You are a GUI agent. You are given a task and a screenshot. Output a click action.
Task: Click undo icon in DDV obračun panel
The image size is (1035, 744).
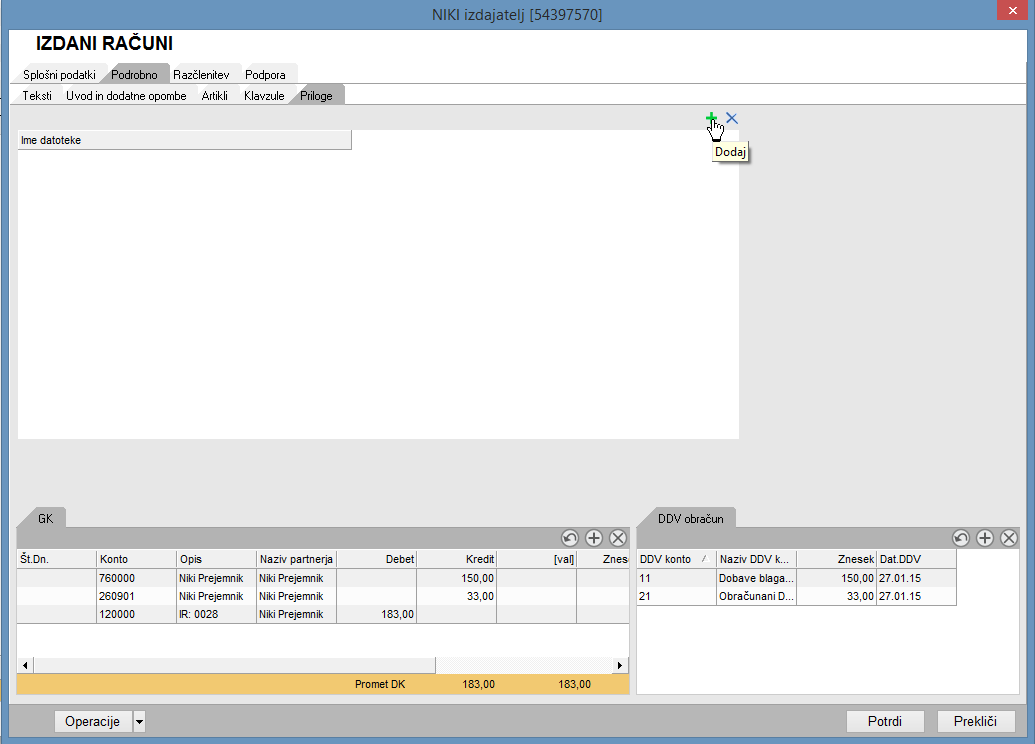(961, 538)
